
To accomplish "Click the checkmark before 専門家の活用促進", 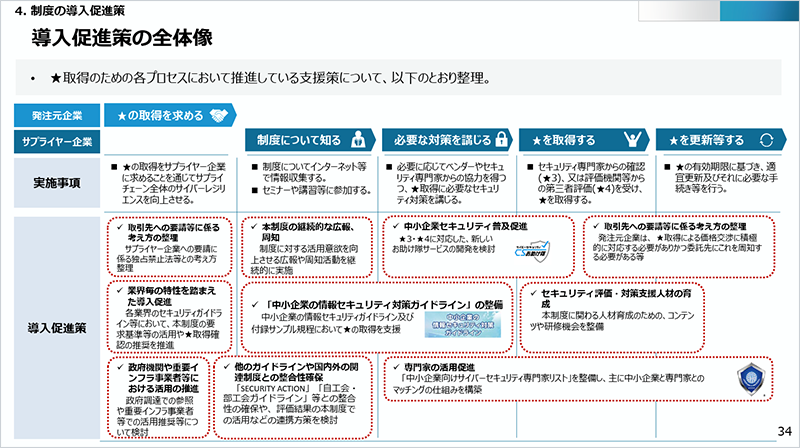I will coord(396,367).
